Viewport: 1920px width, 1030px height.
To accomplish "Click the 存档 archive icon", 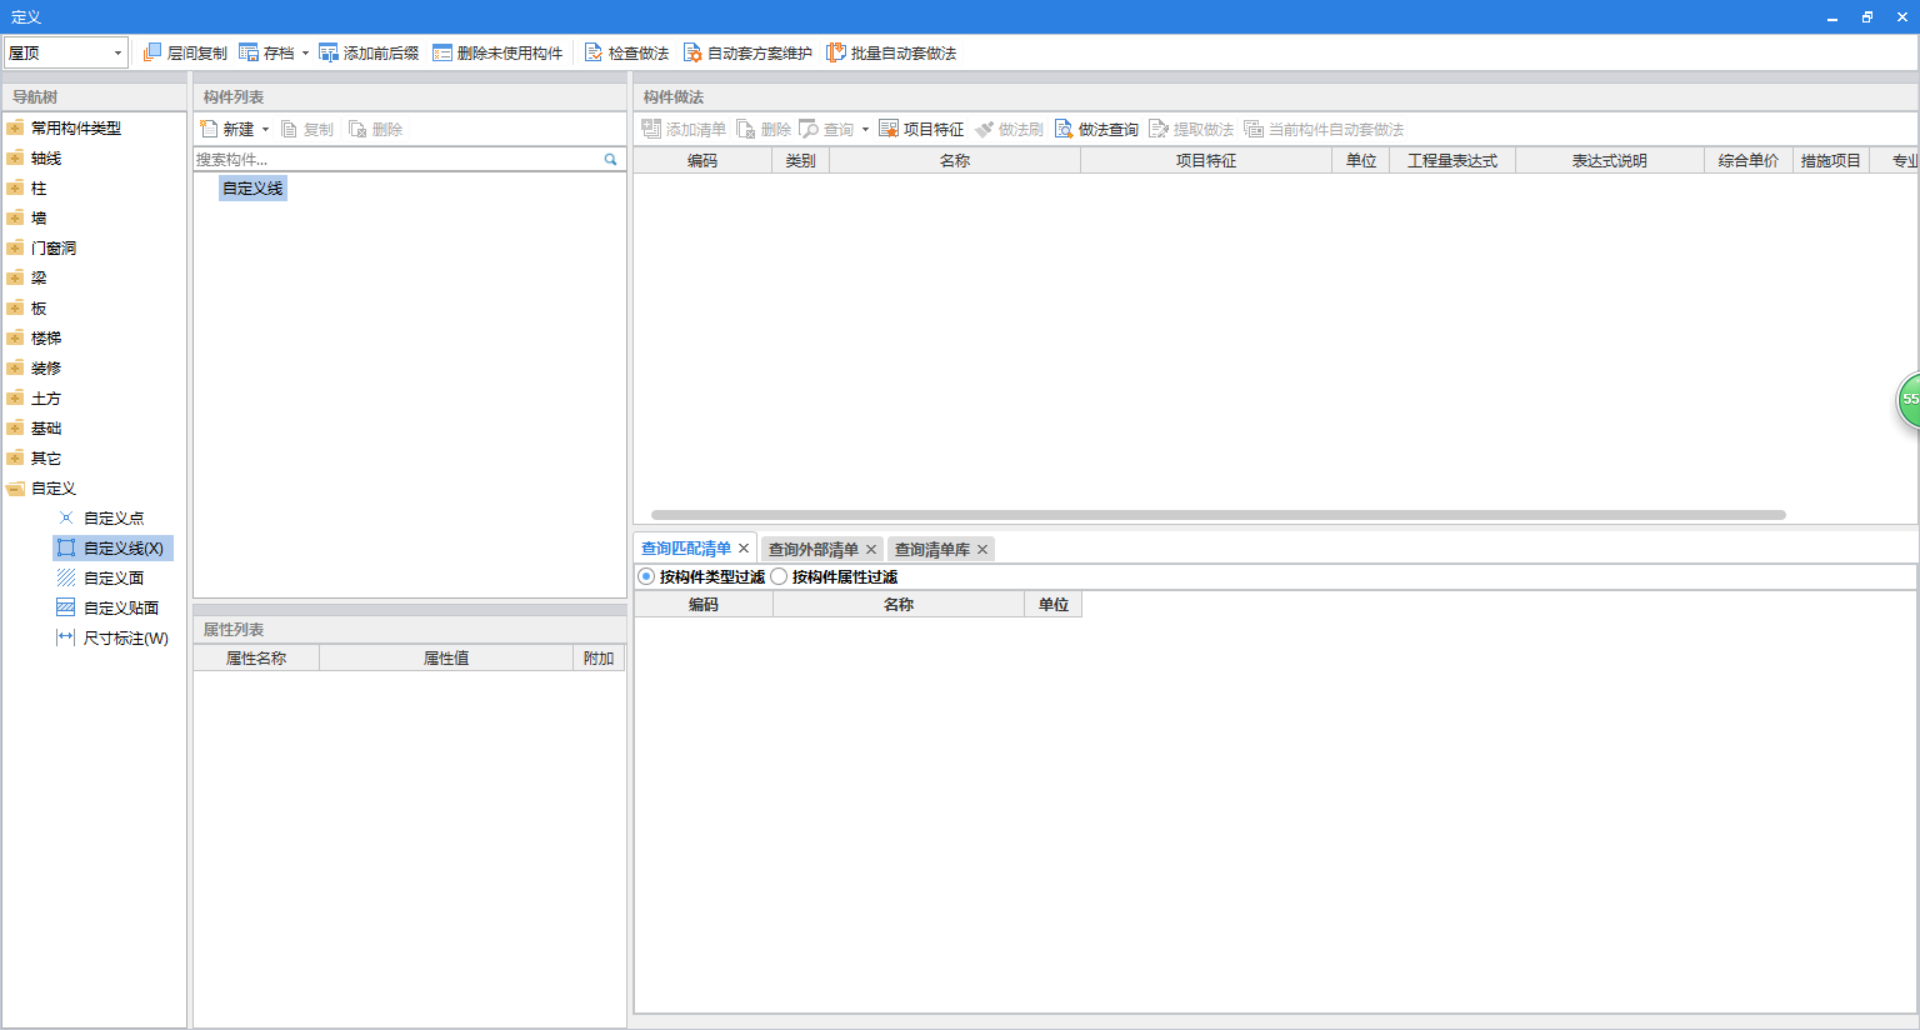I will coord(248,52).
